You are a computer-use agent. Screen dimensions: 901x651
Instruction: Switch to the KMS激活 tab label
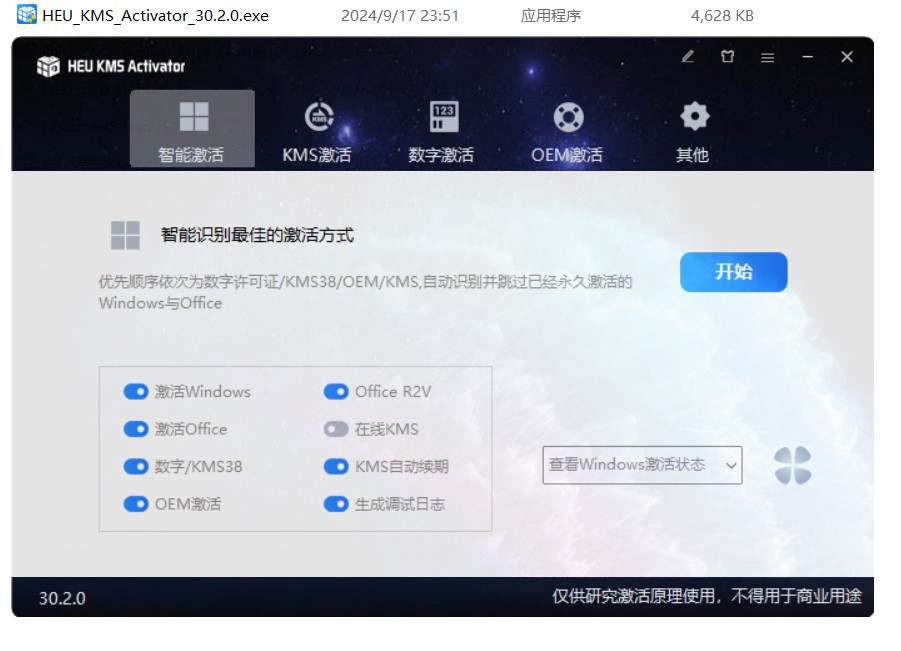coord(317,155)
